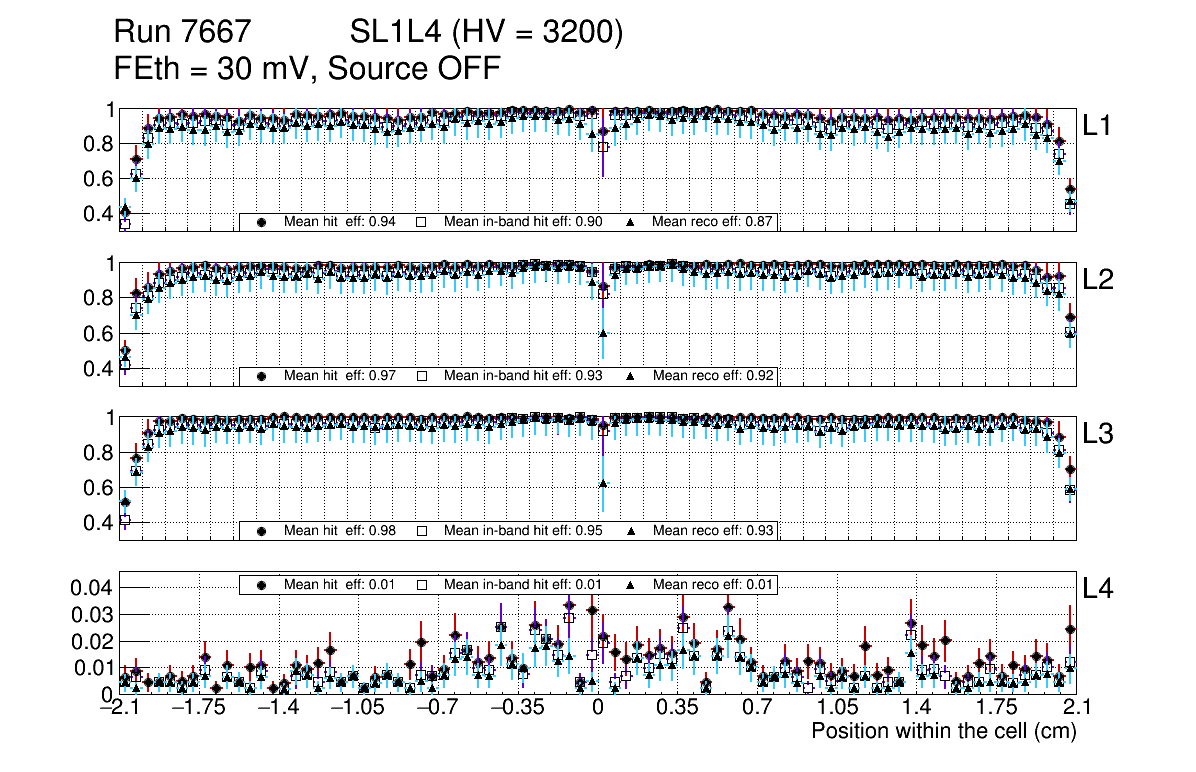The height and width of the screenshot is (772, 1196).
Task: Click the triangle icon in L3 legend
Action: point(631,530)
